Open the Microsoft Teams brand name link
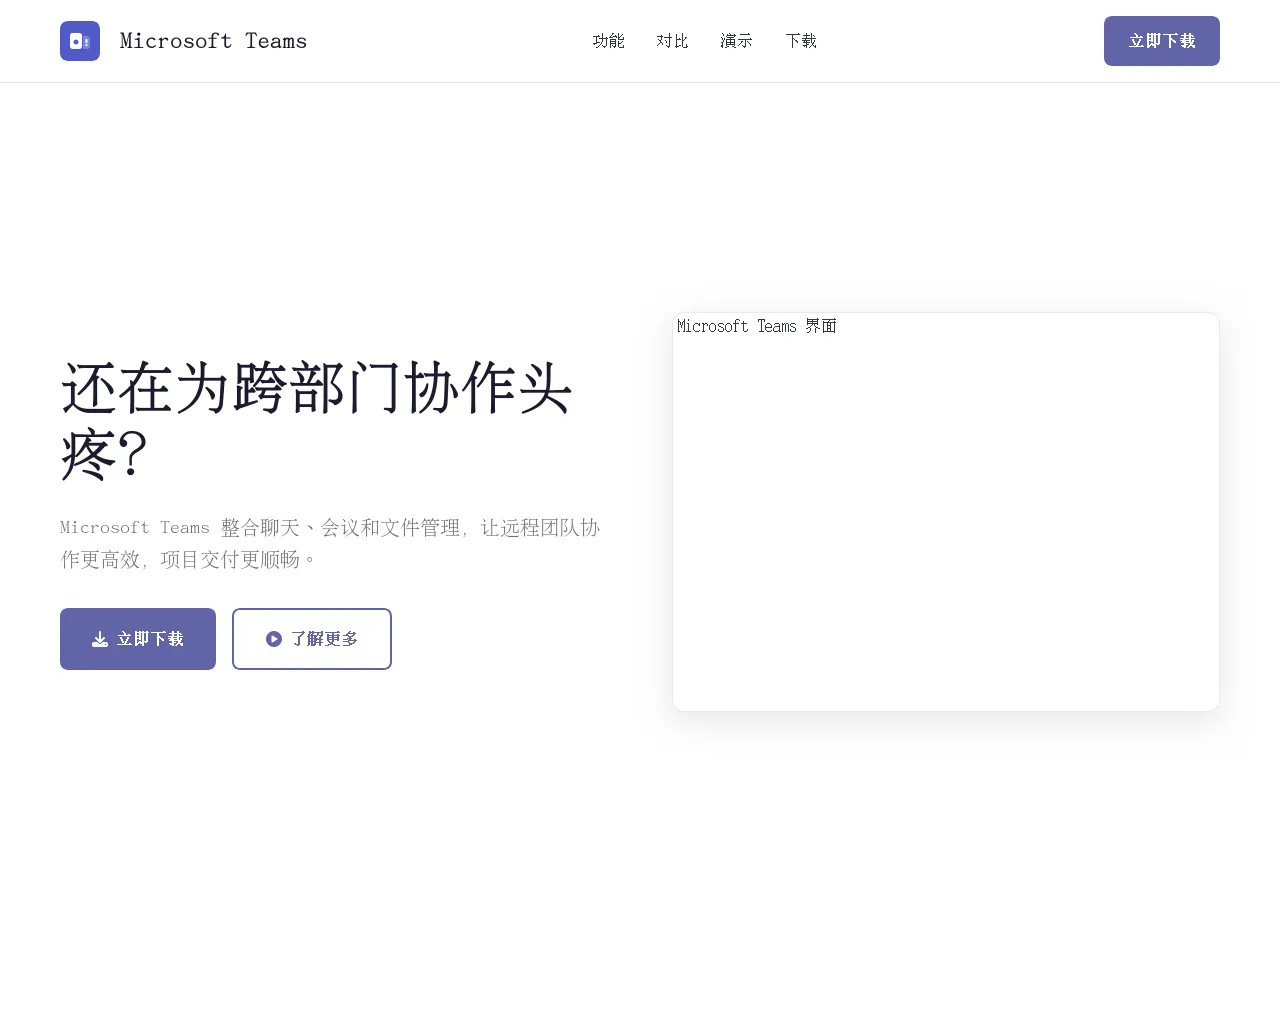The width and height of the screenshot is (1280, 1024). click(x=213, y=41)
